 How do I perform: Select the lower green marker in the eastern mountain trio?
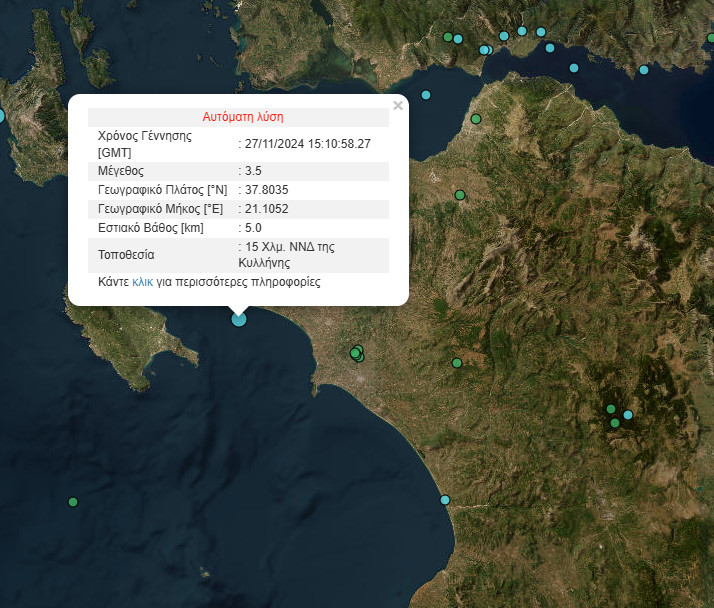coord(615,423)
